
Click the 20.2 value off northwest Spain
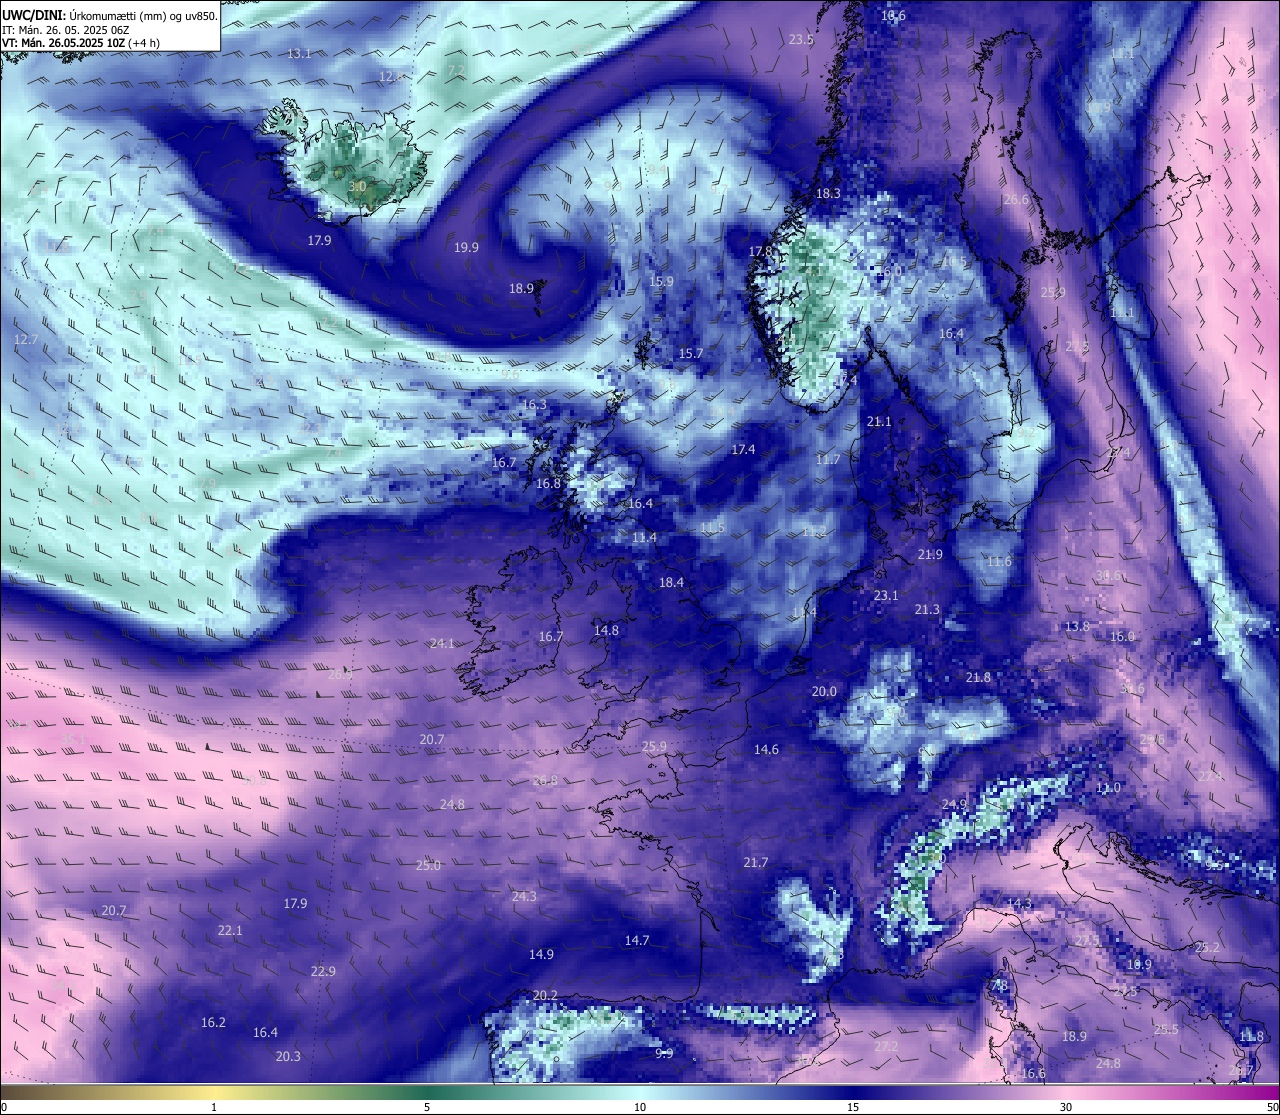click(x=545, y=995)
